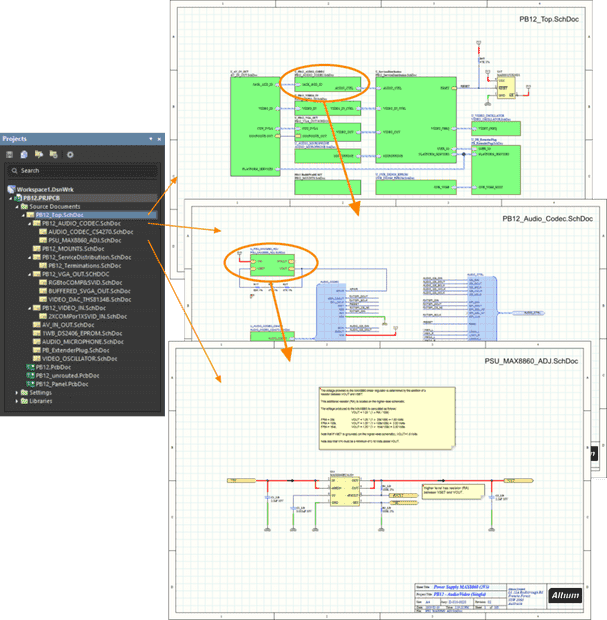Click the open project folder icon
The height and width of the screenshot is (620, 607).
click(39, 154)
